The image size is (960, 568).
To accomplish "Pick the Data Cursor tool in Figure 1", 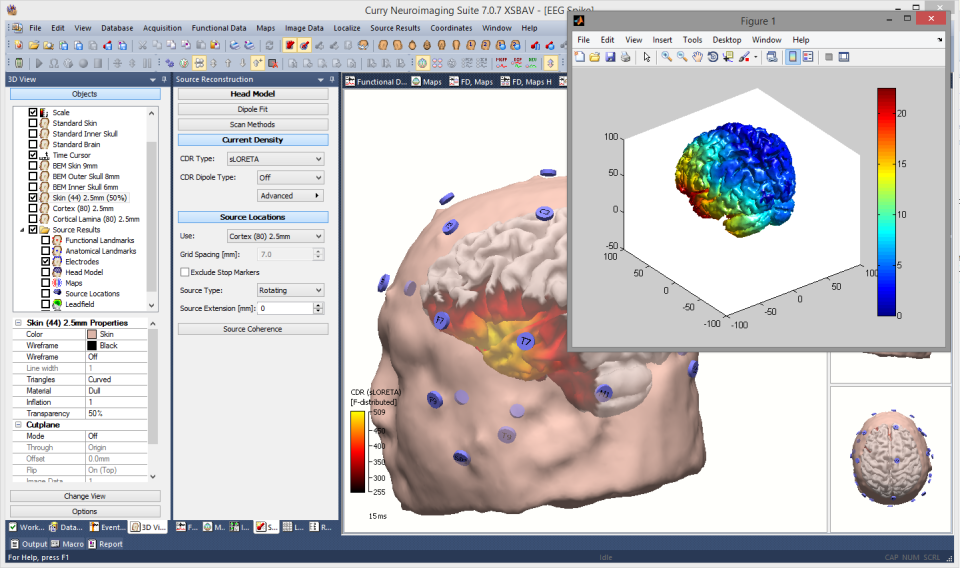I will 727,57.
